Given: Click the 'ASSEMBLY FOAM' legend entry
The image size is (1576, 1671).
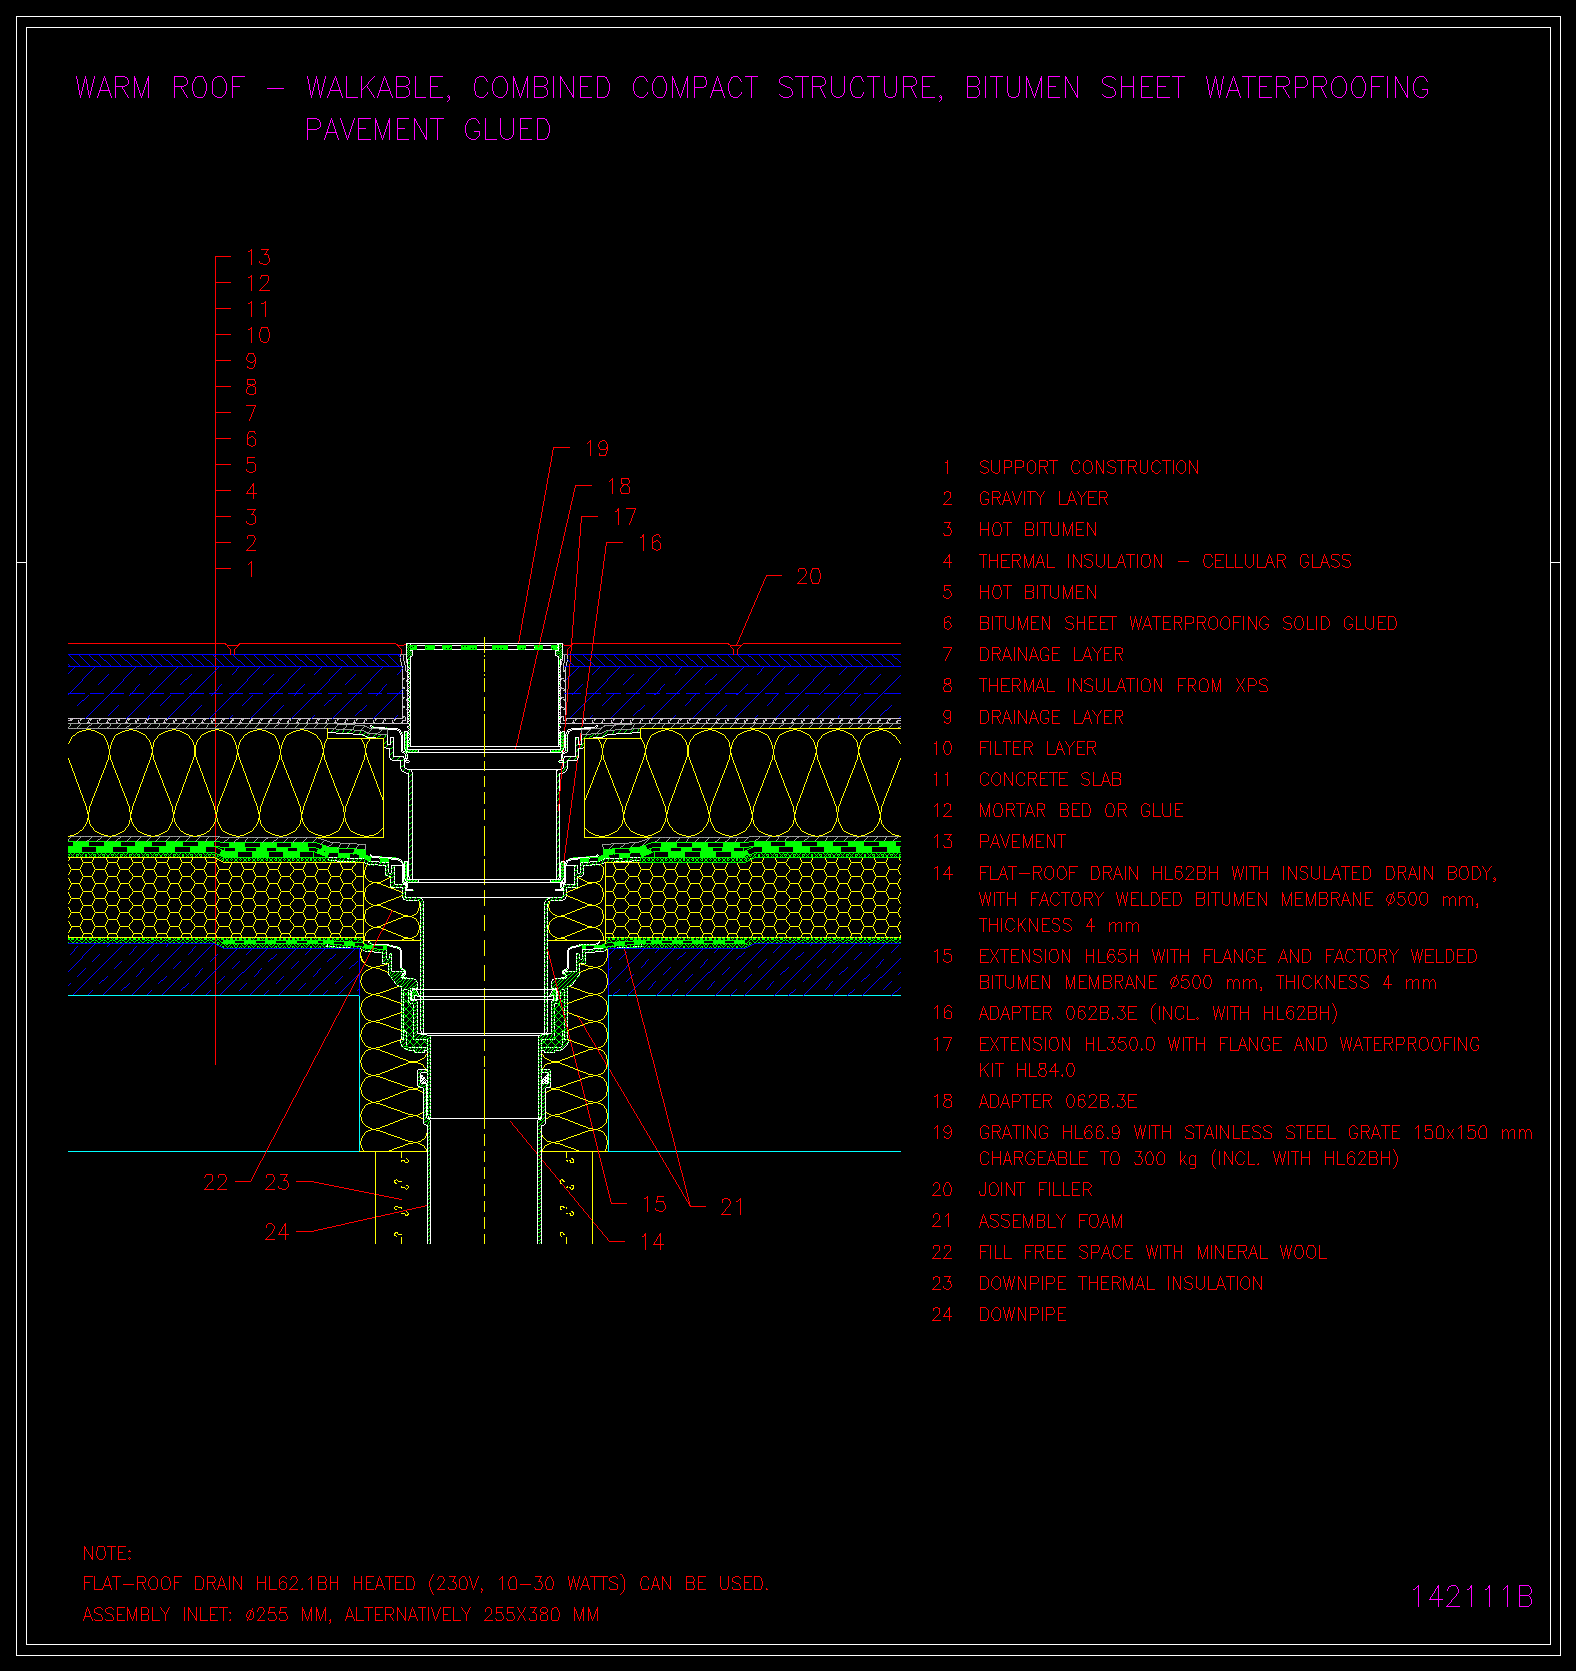Looking at the screenshot, I should [x=1050, y=1221].
